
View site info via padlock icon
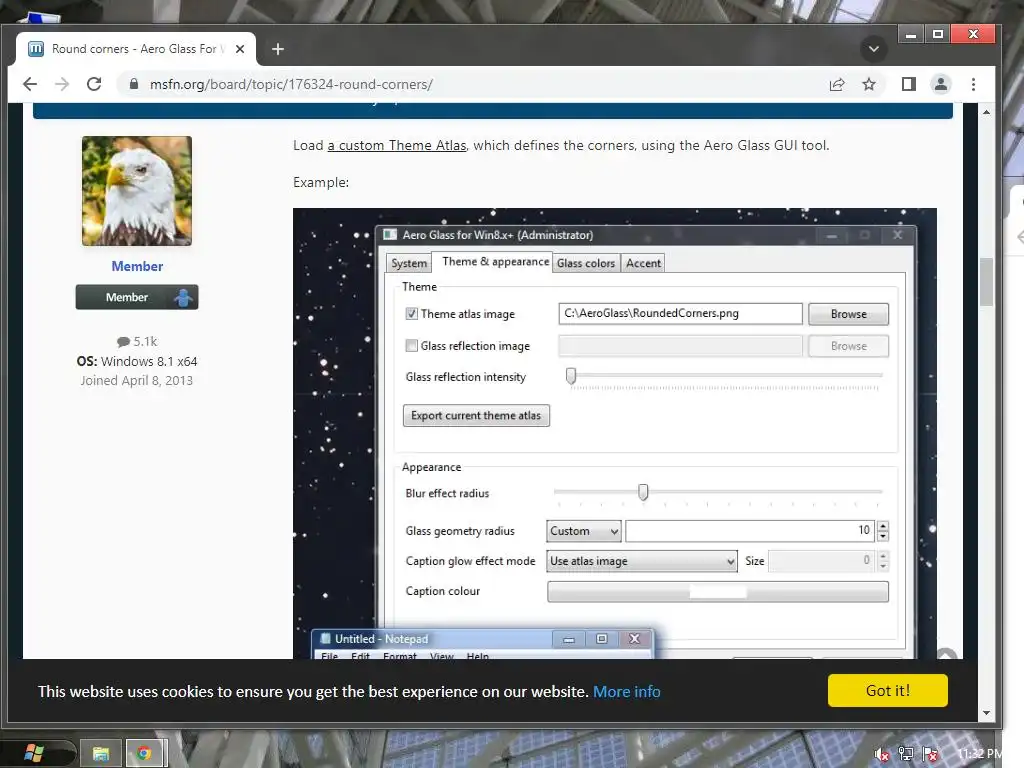[134, 84]
